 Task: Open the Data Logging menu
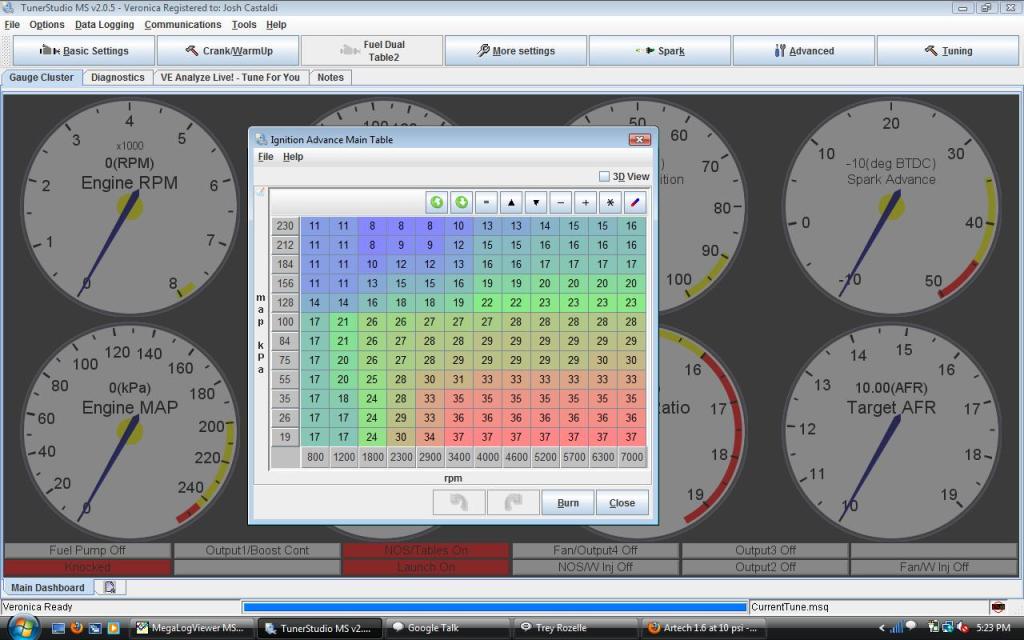[104, 24]
